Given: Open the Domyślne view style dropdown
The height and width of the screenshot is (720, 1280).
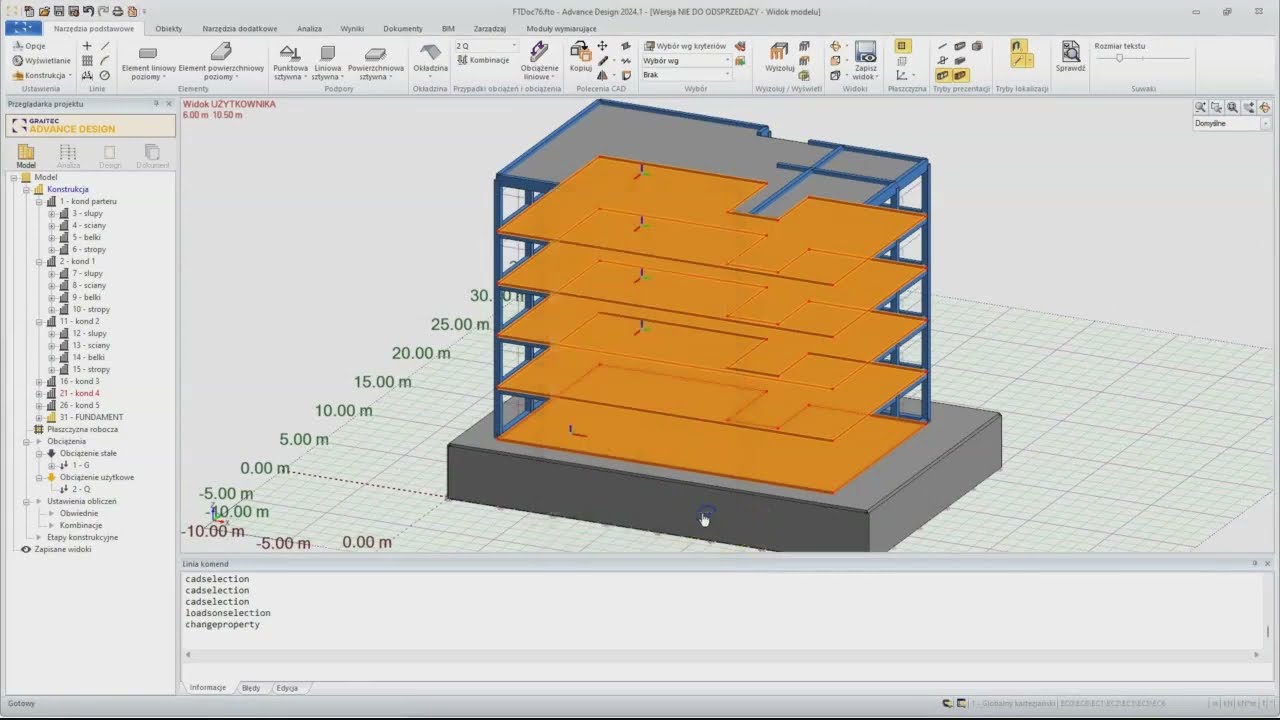Looking at the screenshot, I should tap(1231, 124).
